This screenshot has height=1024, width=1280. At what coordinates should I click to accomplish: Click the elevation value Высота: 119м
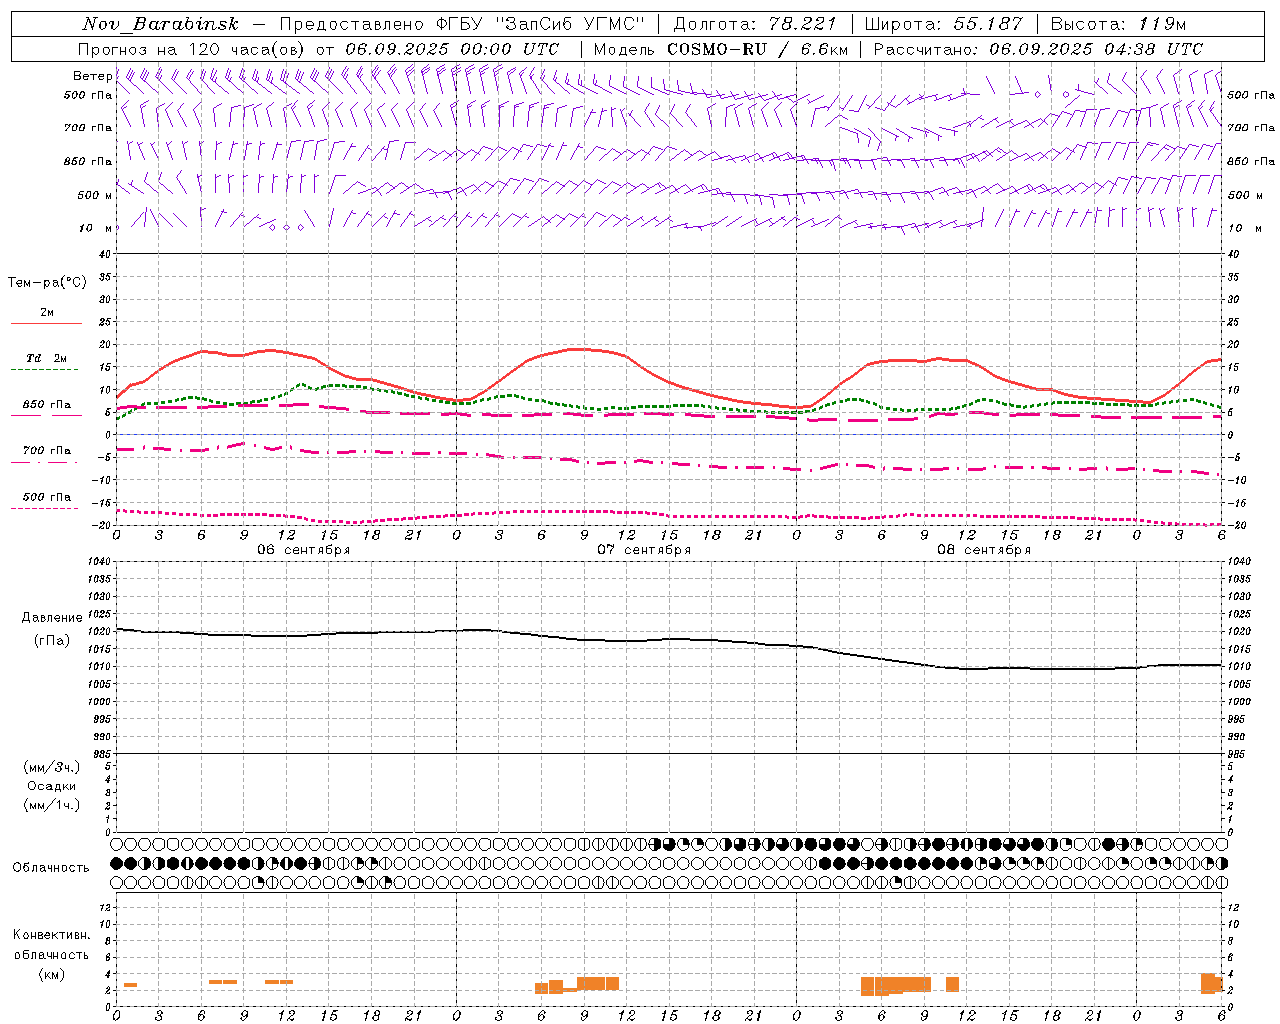[1119, 24]
